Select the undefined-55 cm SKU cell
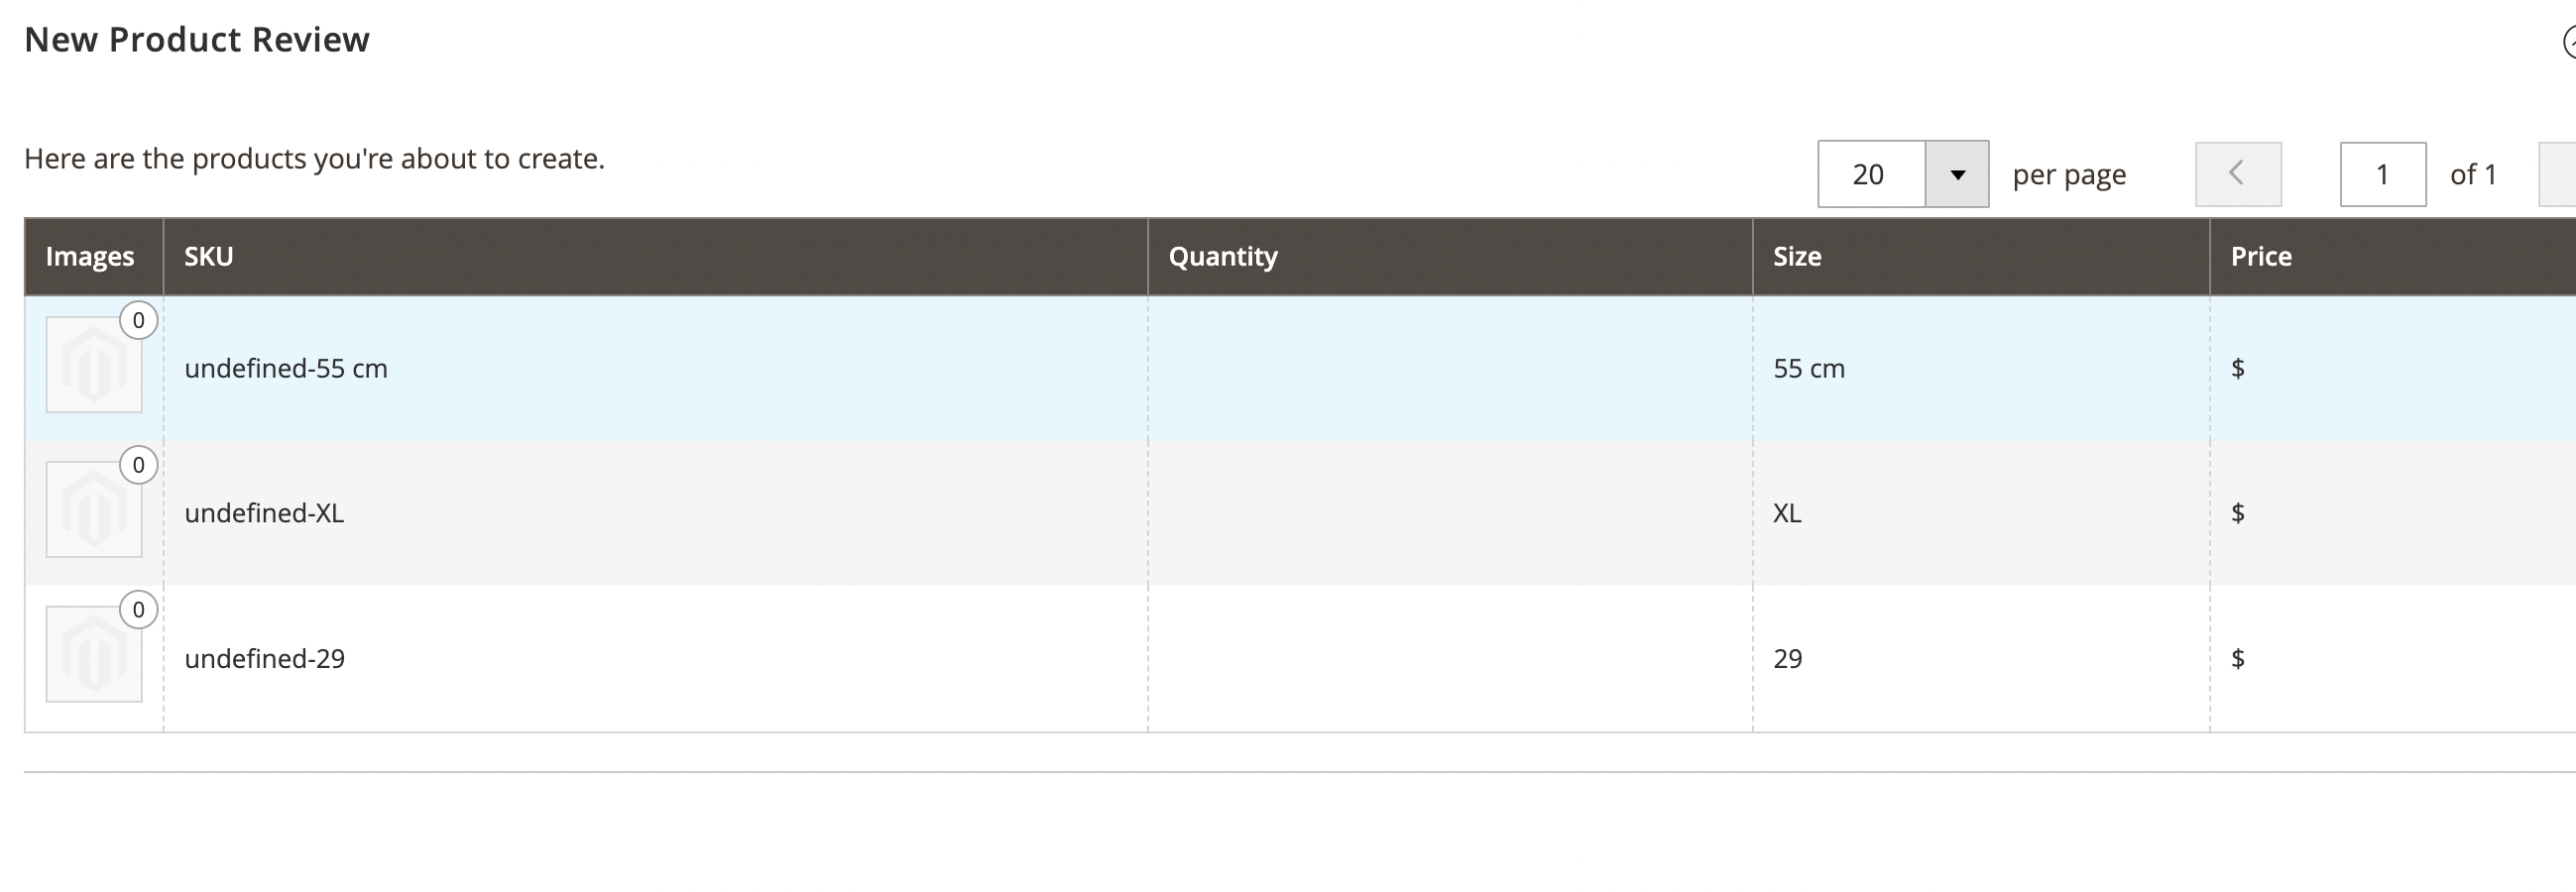This screenshot has width=2576, height=892. pyautogui.click(x=286, y=368)
